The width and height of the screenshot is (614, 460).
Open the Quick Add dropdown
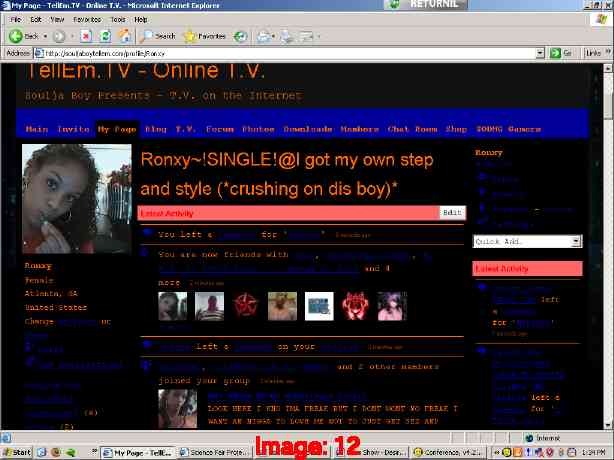[x=527, y=242]
